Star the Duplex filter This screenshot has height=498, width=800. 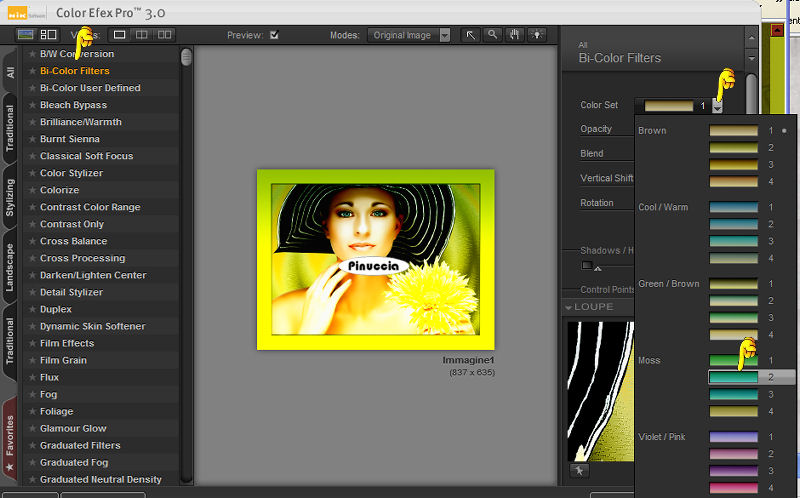[32, 309]
